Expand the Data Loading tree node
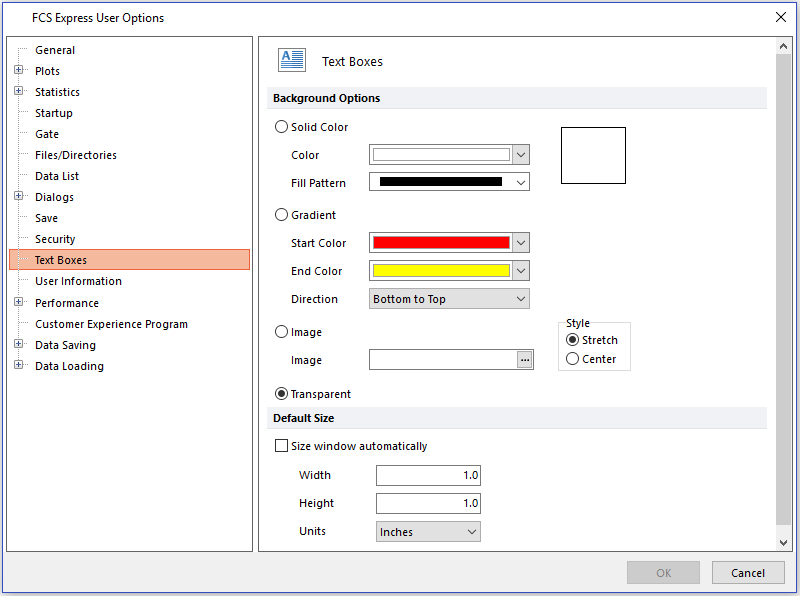 pyautogui.click(x=18, y=365)
